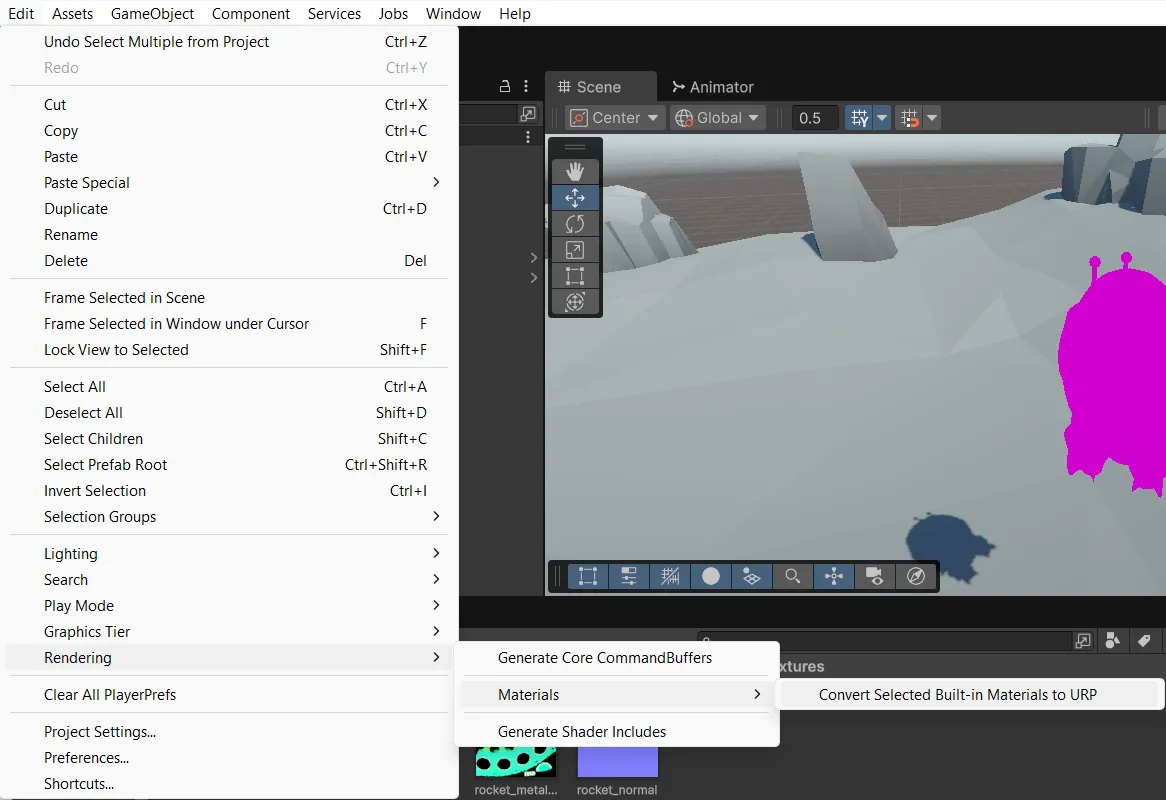Image resolution: width=1166 pixels, height=800 pixels.
Task: Toggle the hatched grid icon in bottom overlay
Action: pyautogui.click(x=670, y=576)
